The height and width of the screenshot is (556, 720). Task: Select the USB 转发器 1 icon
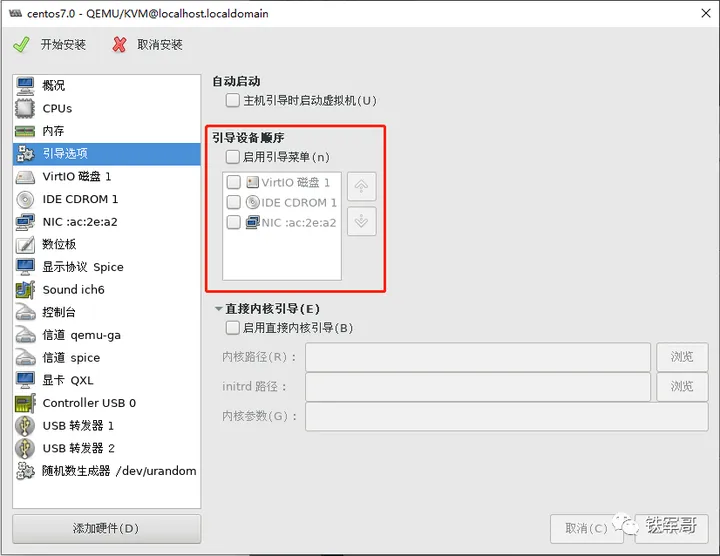coord(25,426)
